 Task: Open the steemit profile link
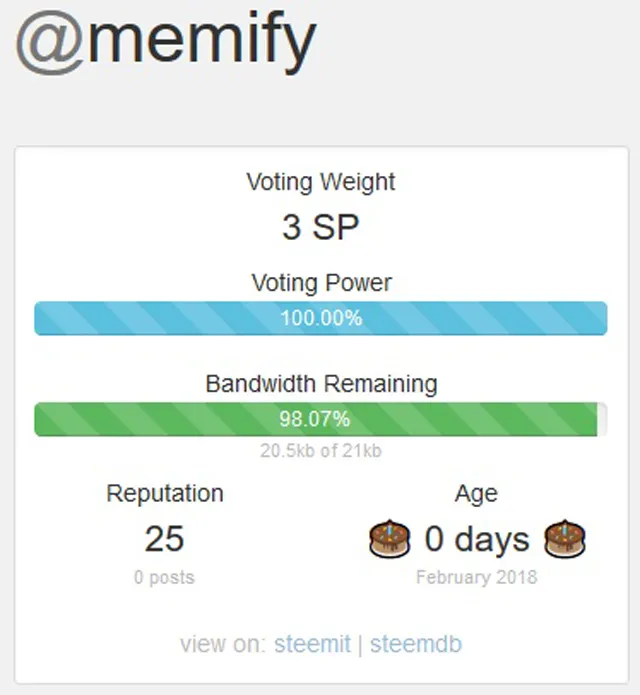[312, 644]
